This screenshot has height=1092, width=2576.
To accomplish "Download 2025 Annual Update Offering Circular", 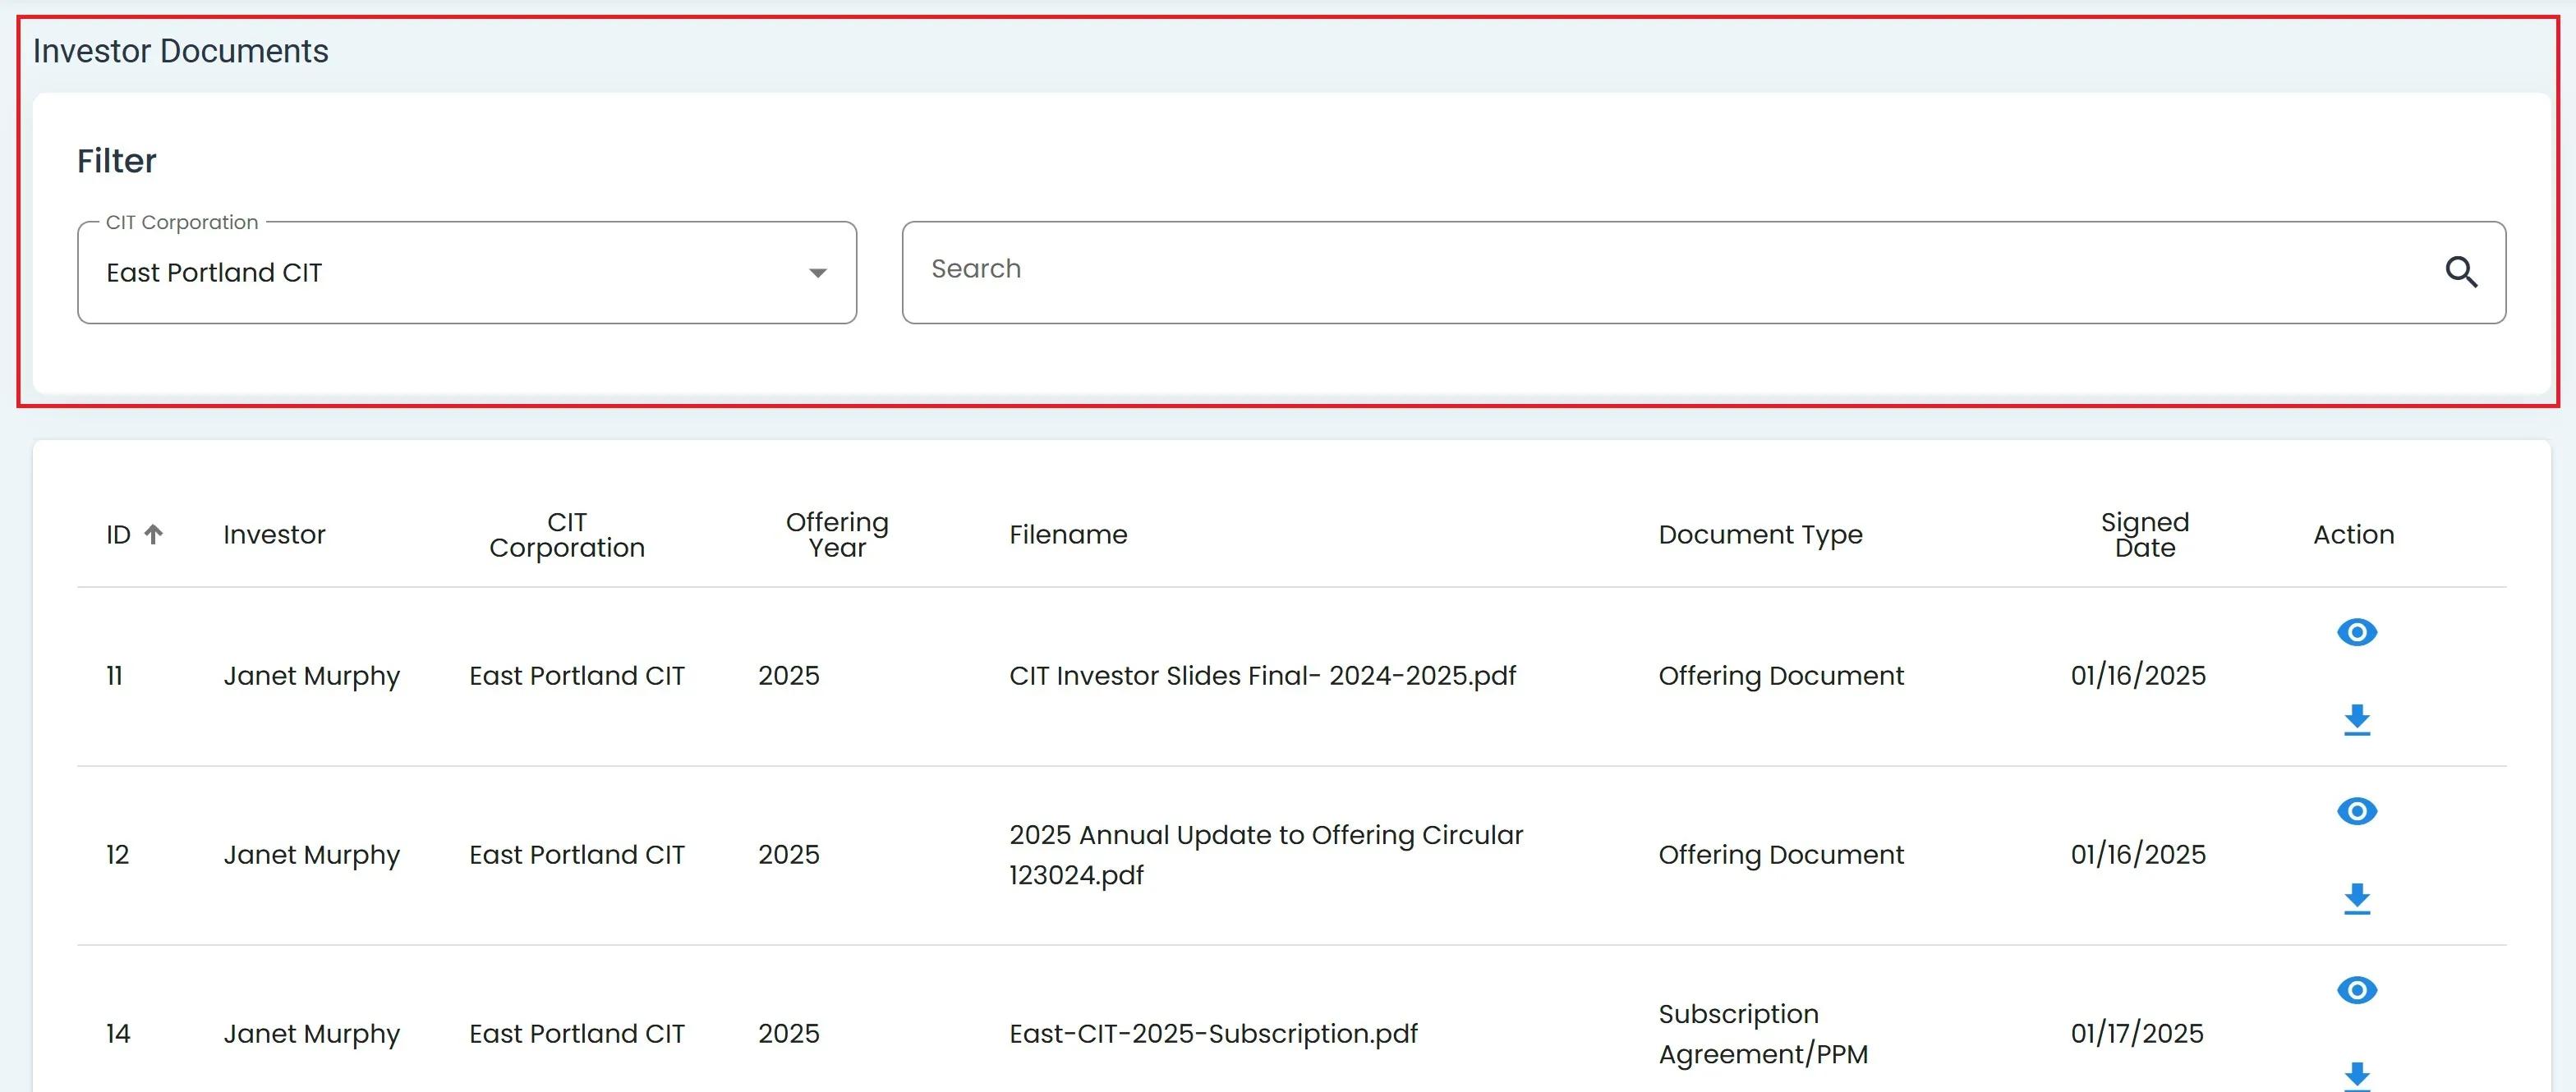I will [x=2356, y=898].
